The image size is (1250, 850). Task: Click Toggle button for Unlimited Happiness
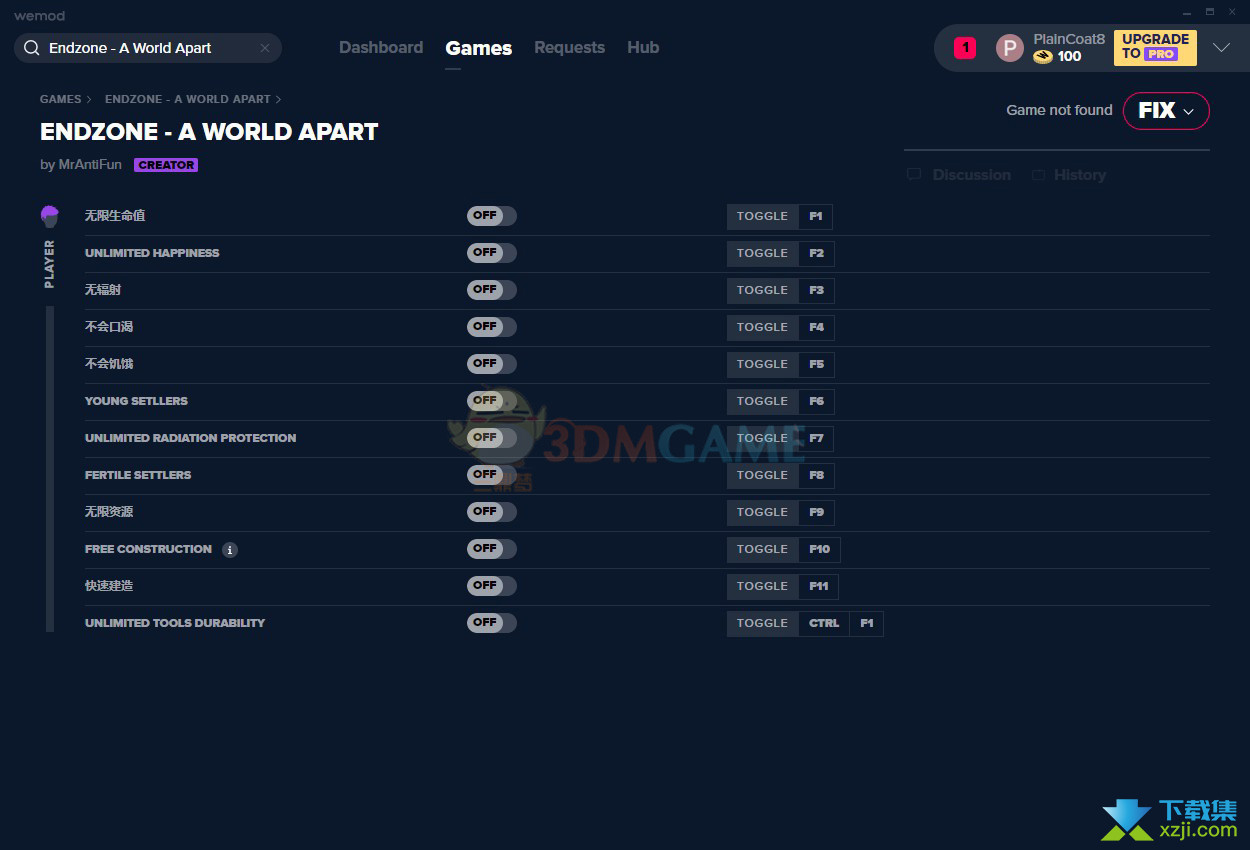pyautogui.click(x=763, y=253)
